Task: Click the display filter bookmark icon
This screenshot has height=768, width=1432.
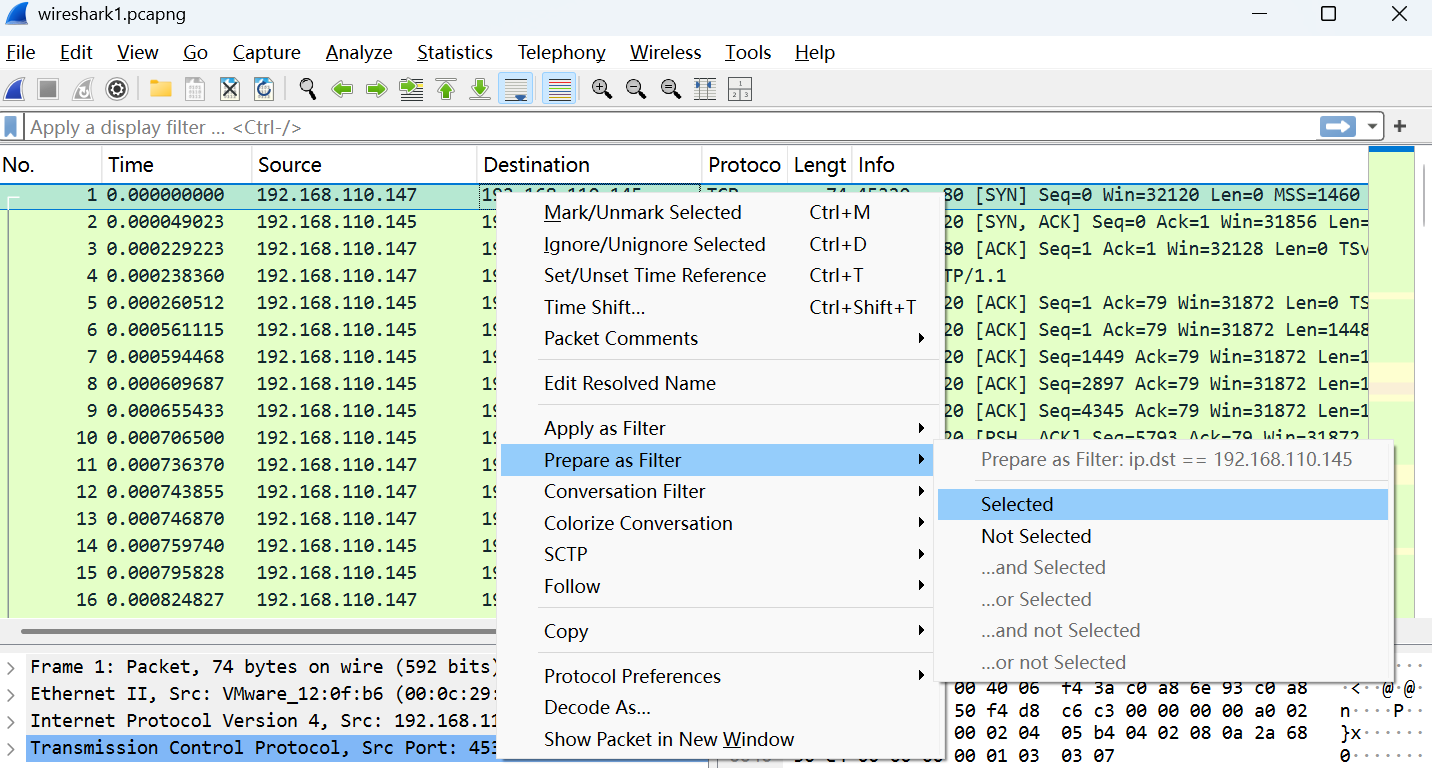Action: [11, 127]
